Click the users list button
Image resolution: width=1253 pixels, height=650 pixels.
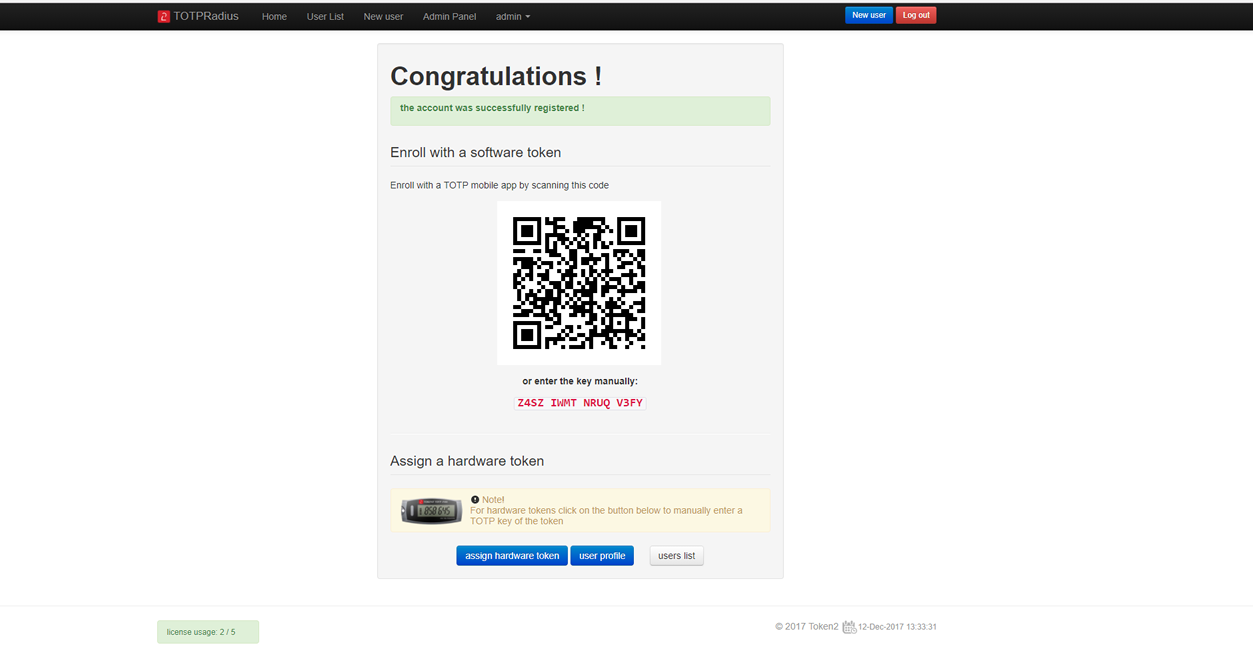(x=676, y=555)
